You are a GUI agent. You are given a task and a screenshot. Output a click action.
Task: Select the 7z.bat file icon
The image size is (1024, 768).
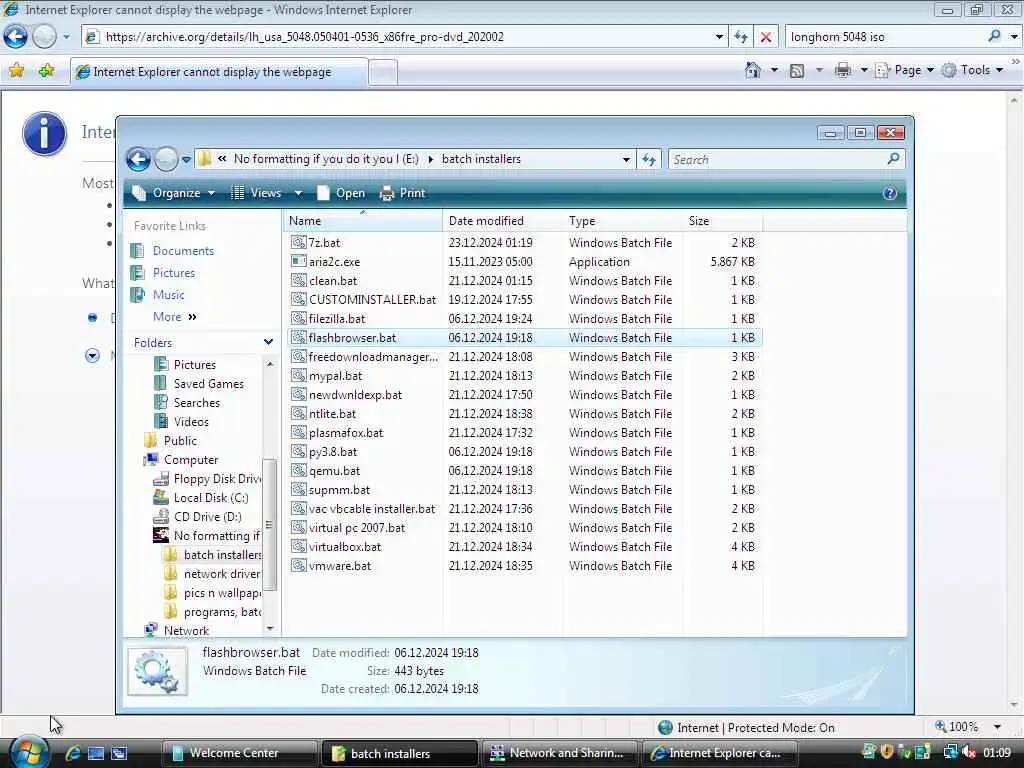[x=298, y=242]
